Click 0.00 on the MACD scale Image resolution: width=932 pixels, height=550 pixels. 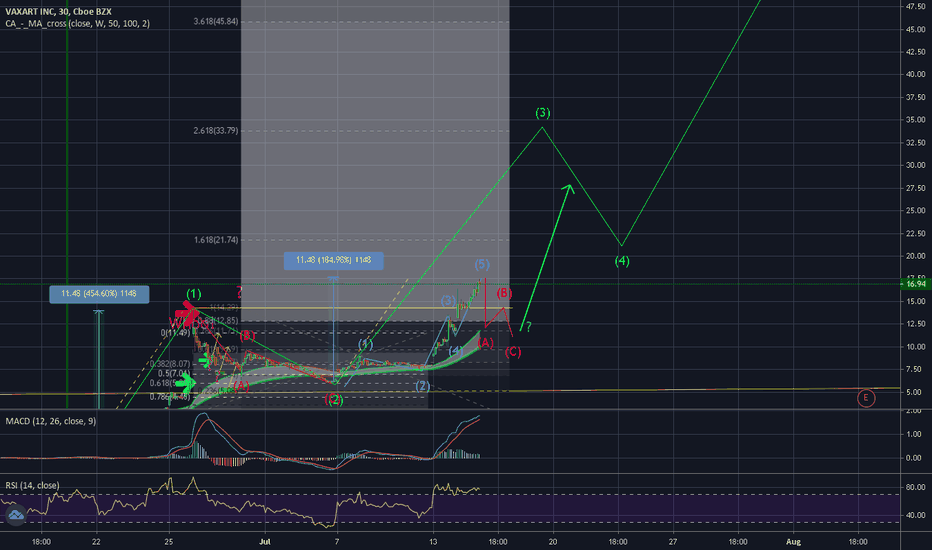(914, 458)
